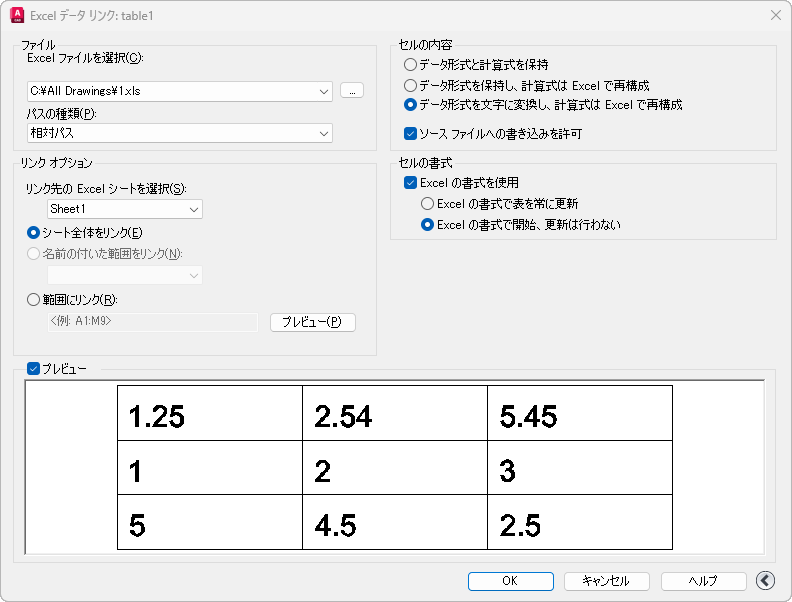
Task: Close the Excel データ リンク dialog
Action: [776, 15]
